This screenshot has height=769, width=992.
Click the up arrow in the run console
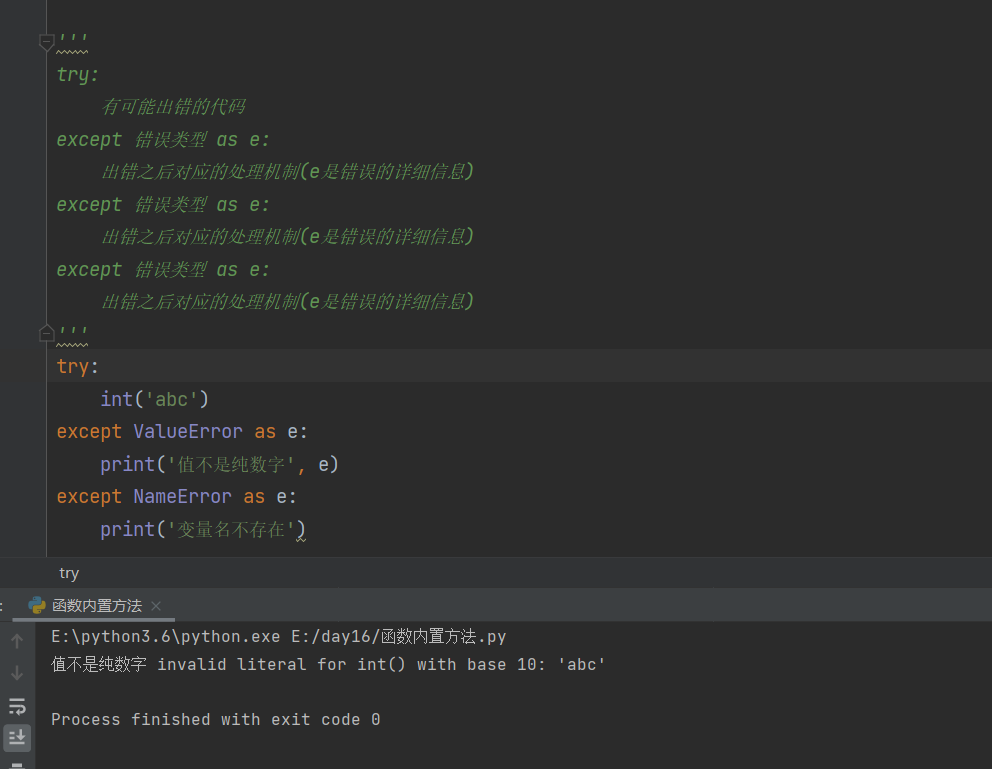17,641
